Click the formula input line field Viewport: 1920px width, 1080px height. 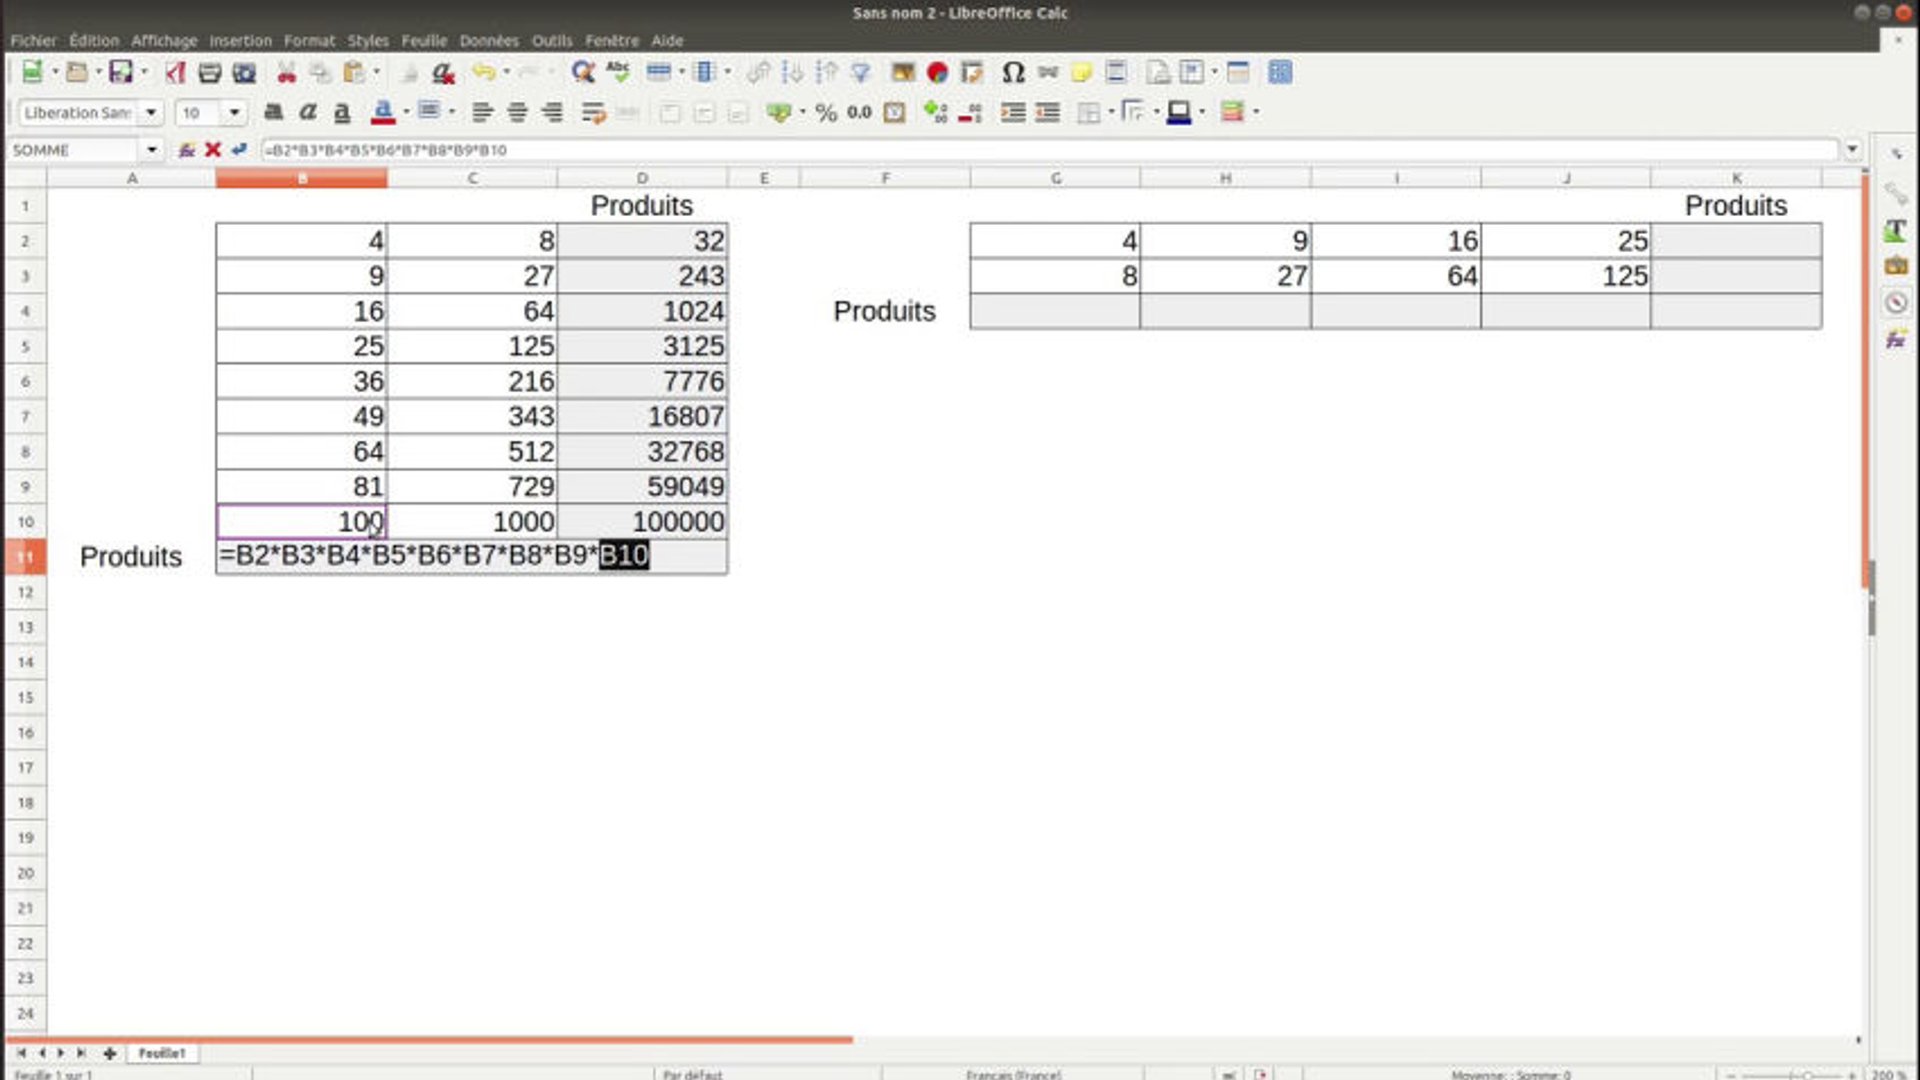coord(1049,150)
